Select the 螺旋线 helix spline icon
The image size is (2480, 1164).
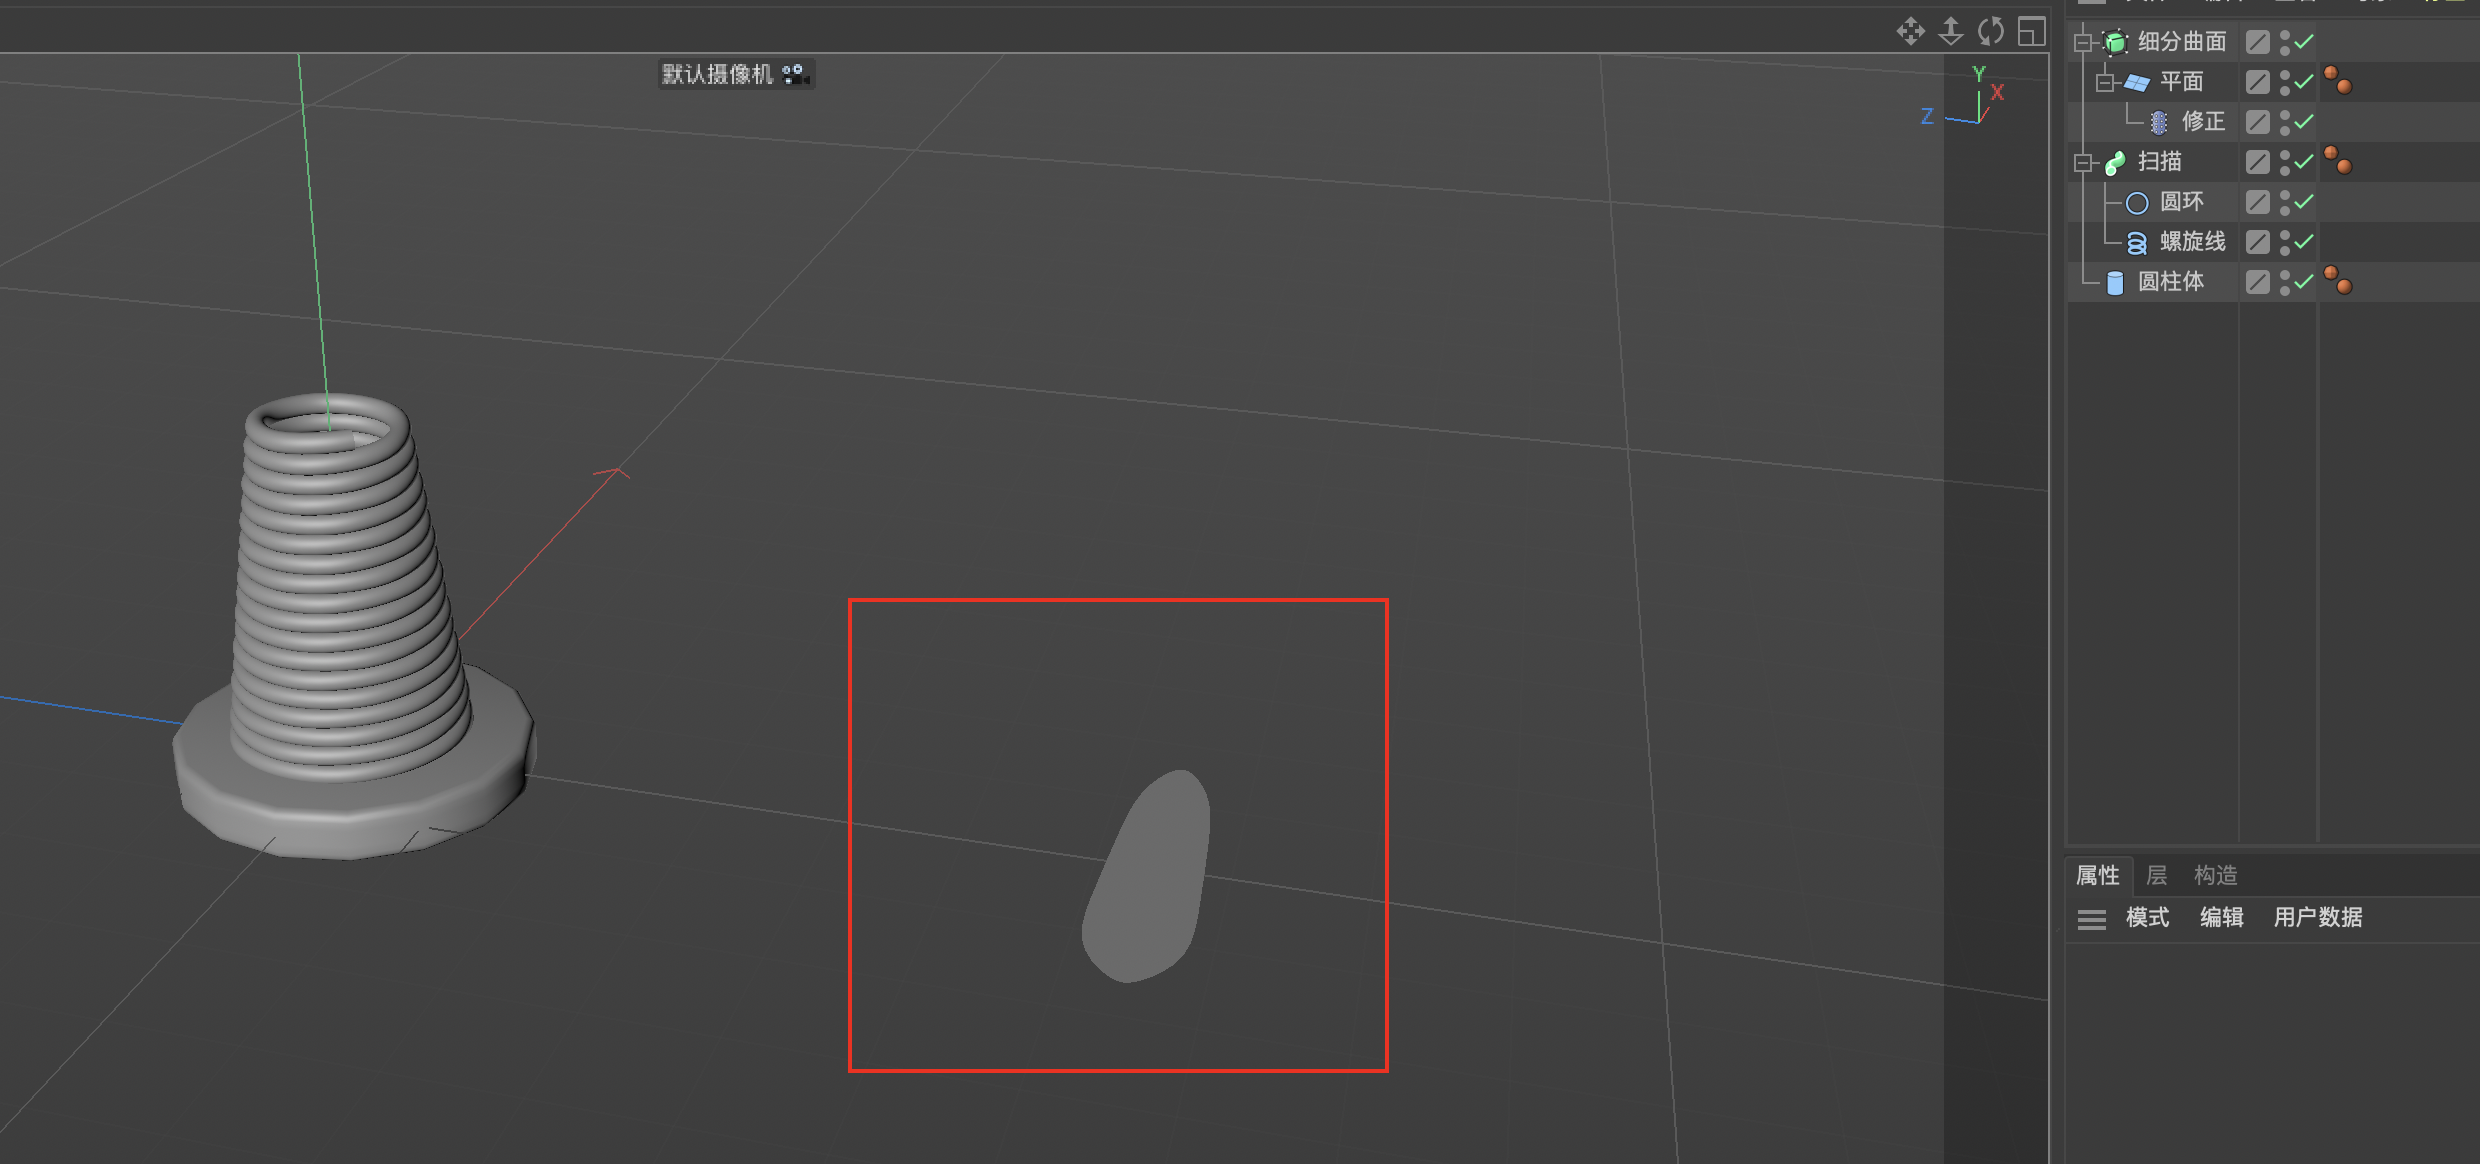[2137, 243]
